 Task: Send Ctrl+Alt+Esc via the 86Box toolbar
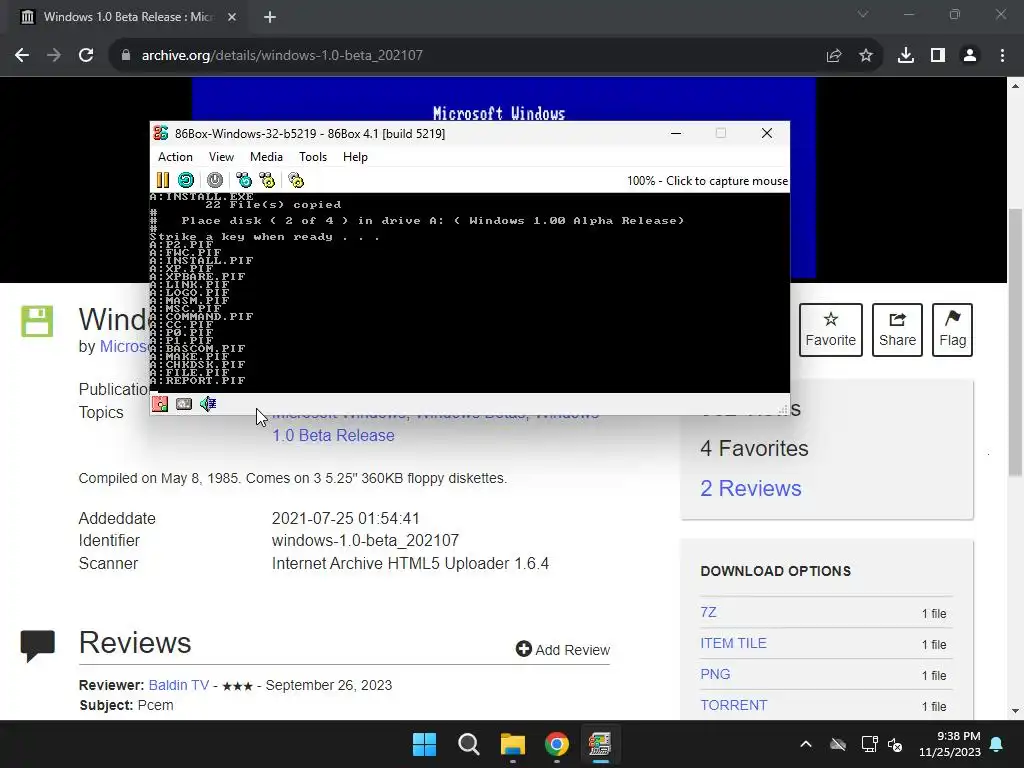tap(267, 180)
